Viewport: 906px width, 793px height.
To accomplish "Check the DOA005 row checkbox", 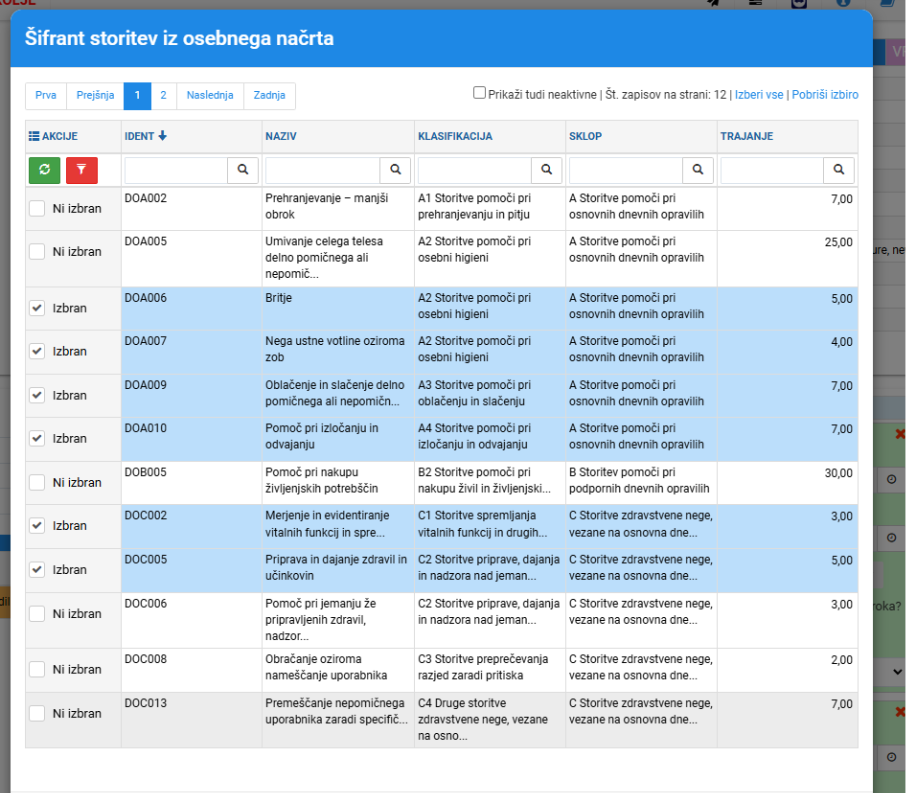I will (37, 251).
